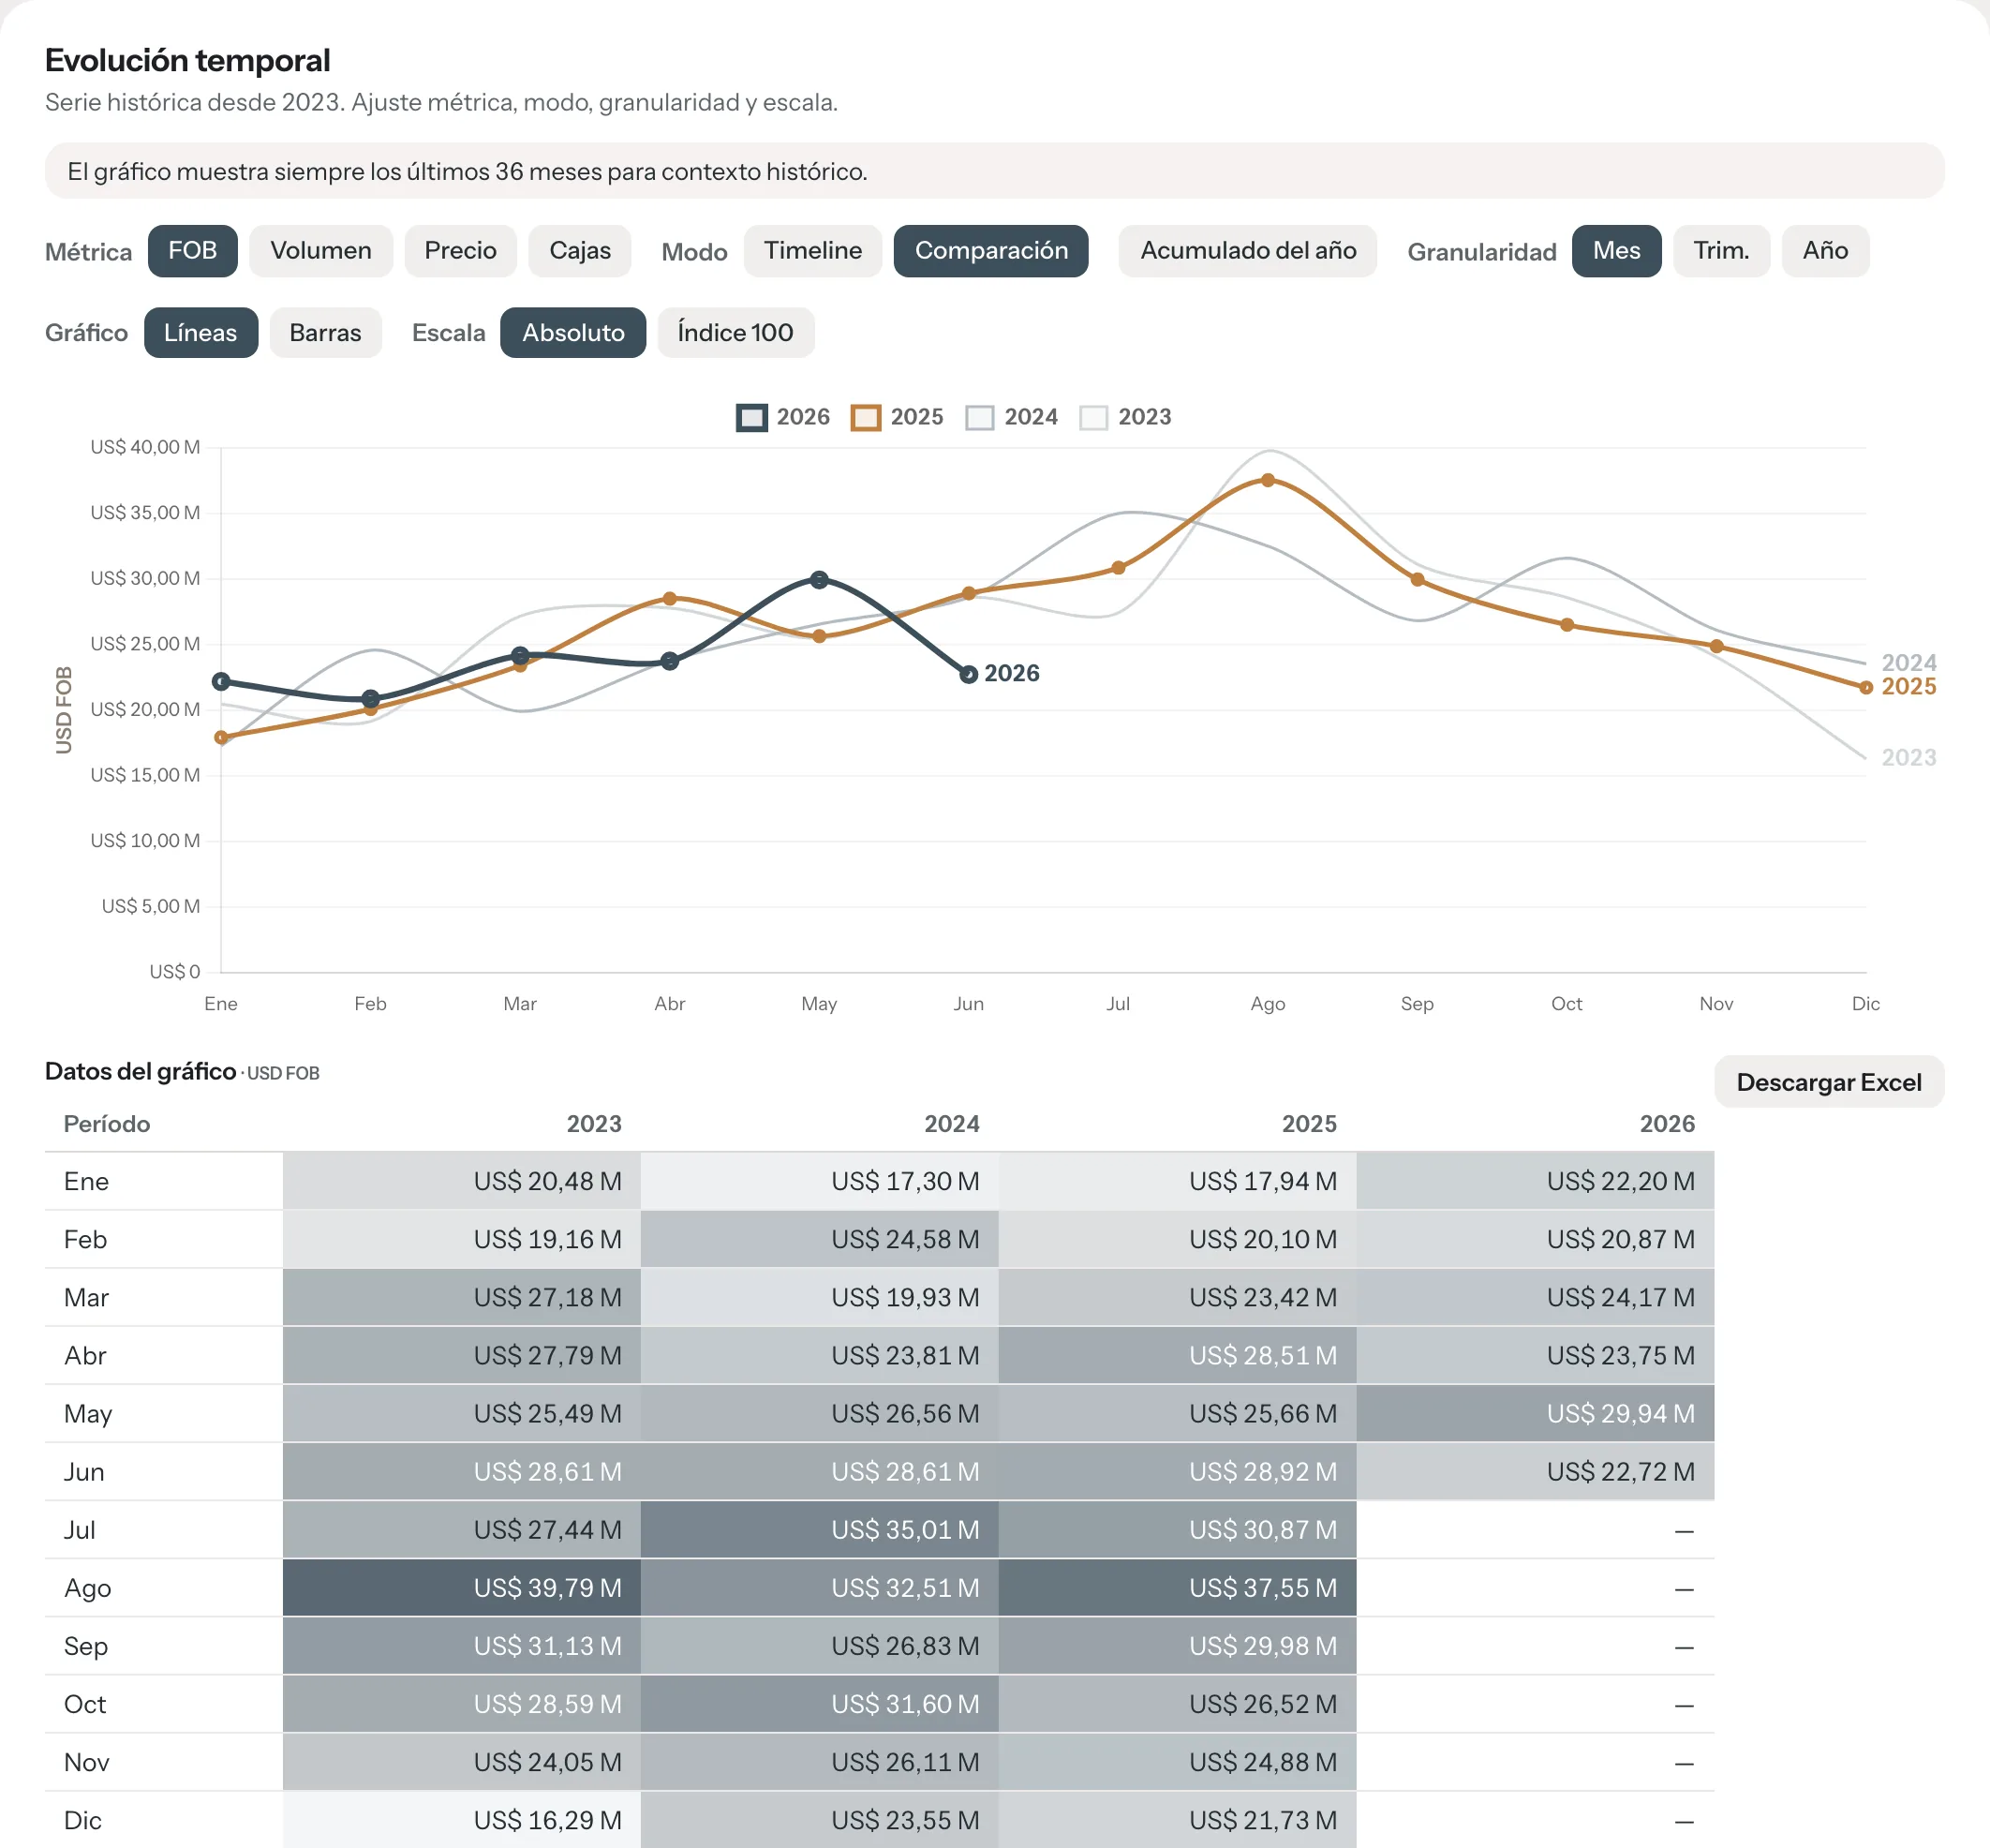Choose the Precio metric
Viewport: 1990px width, 1848px height.
[x=460, y=251]
